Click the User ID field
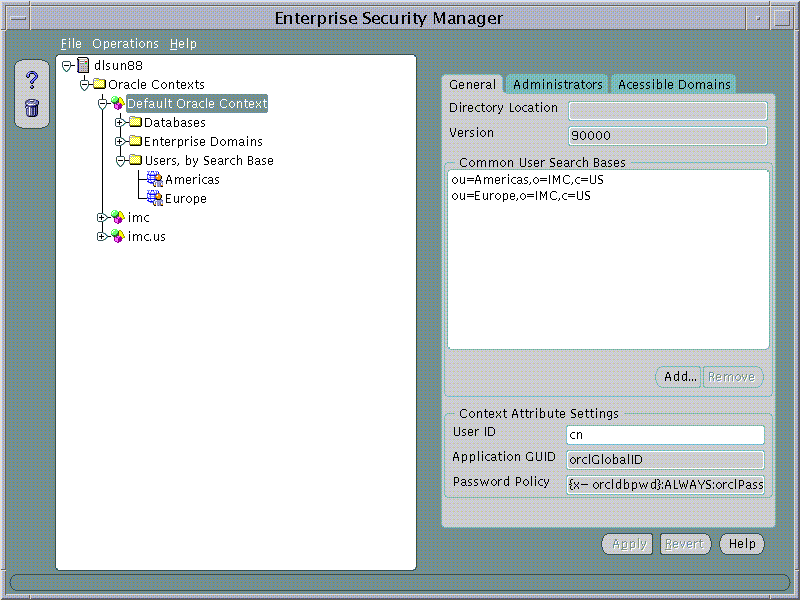800x600 pixels. pyautogui.click(x=665, y=435)
